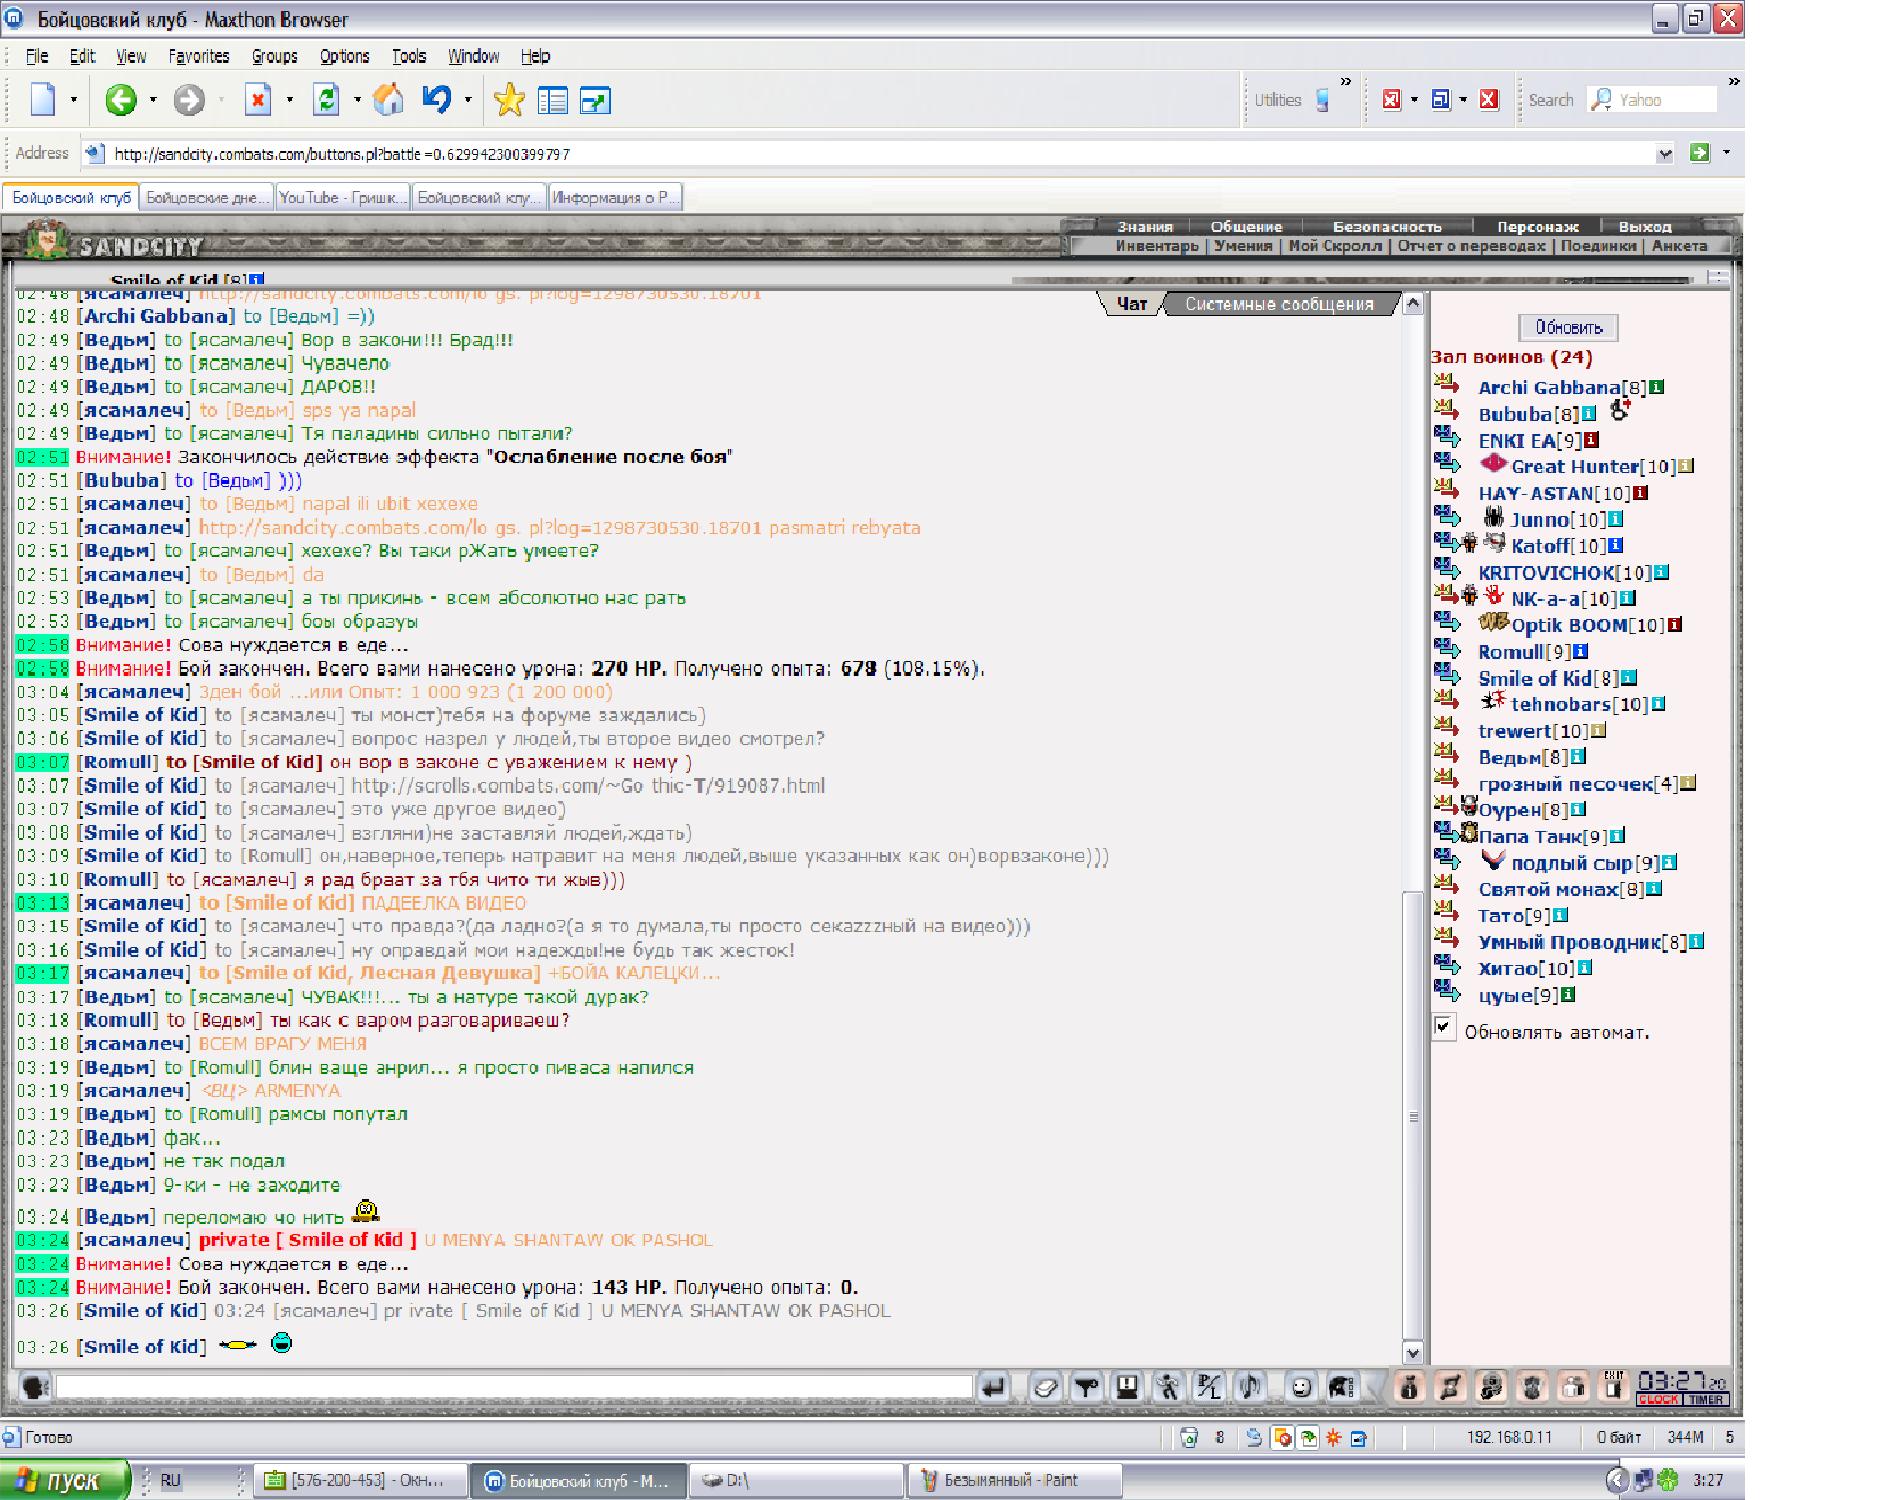Click the send message arrow in chat bar
Screen dimensions: 1900x1500
pyautogui.click(x=994, y=1387)
